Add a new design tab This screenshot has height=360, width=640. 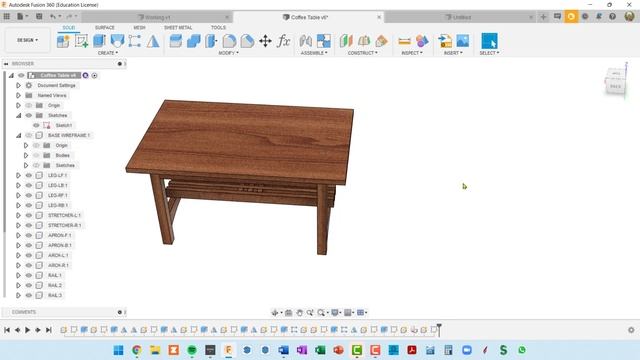[543, 17]
